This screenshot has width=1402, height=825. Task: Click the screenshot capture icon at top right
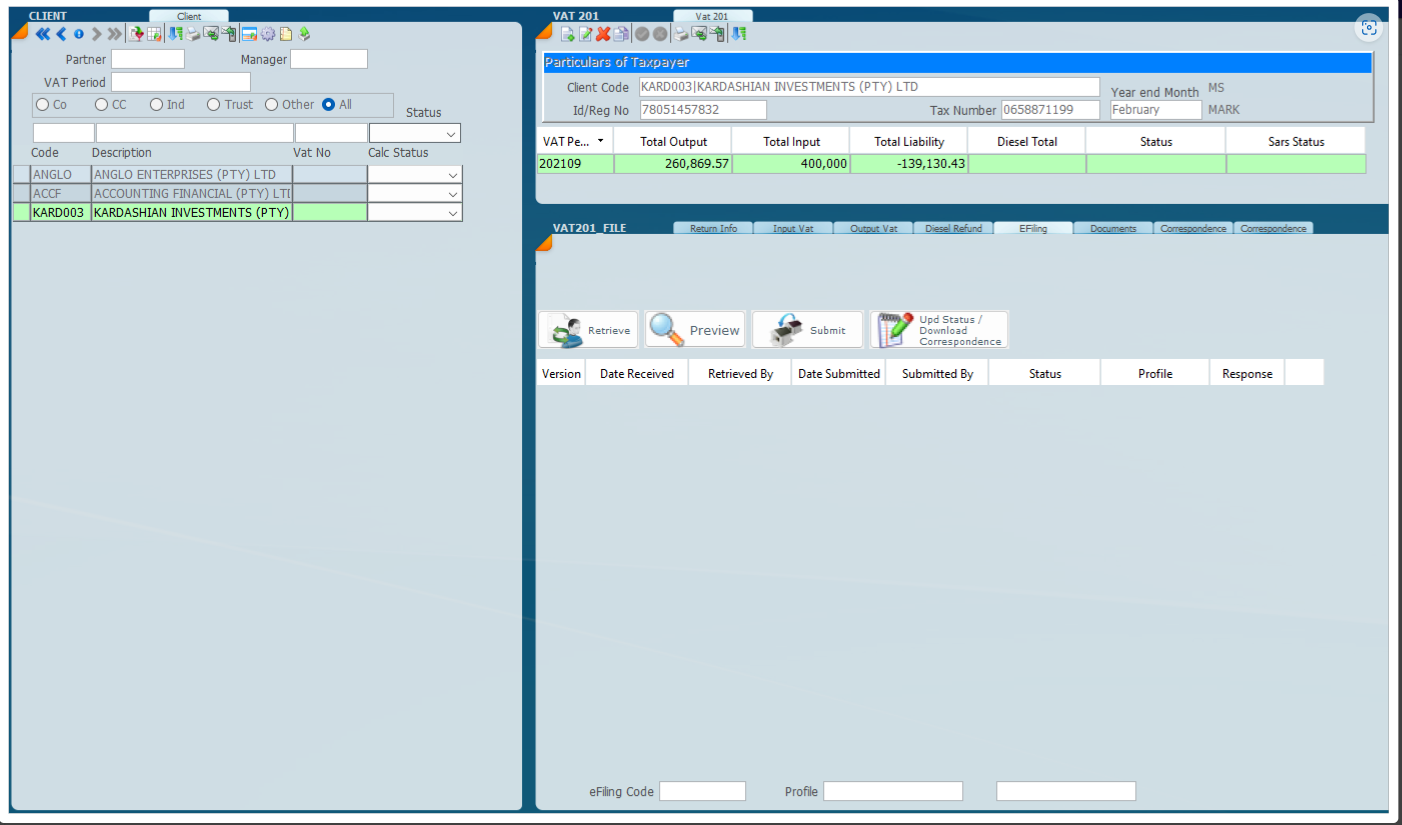click(1368, 28)
